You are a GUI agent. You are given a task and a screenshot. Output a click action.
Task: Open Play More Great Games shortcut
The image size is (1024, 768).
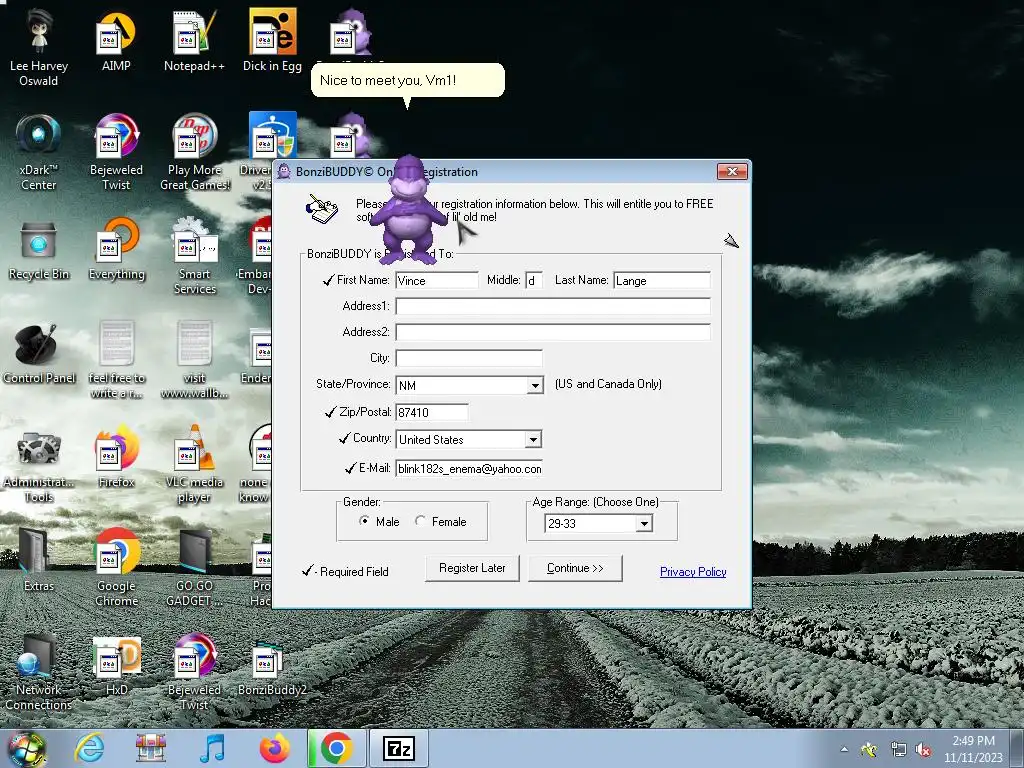[x=195, y=152]
